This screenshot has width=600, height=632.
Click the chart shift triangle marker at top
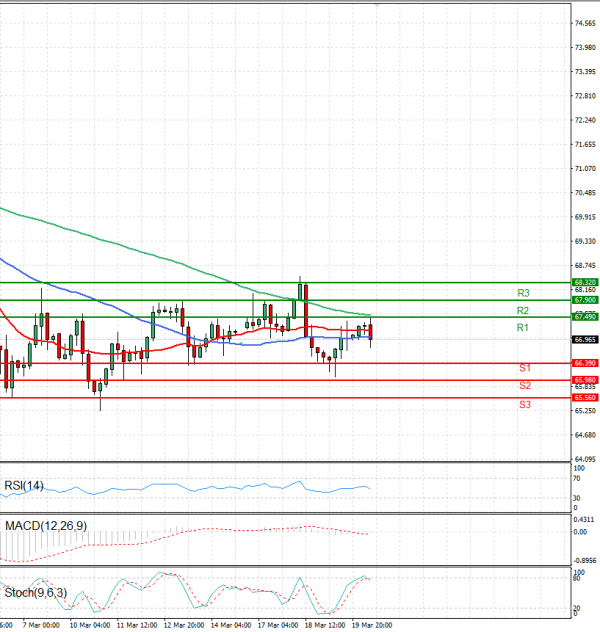click(377, 5)
